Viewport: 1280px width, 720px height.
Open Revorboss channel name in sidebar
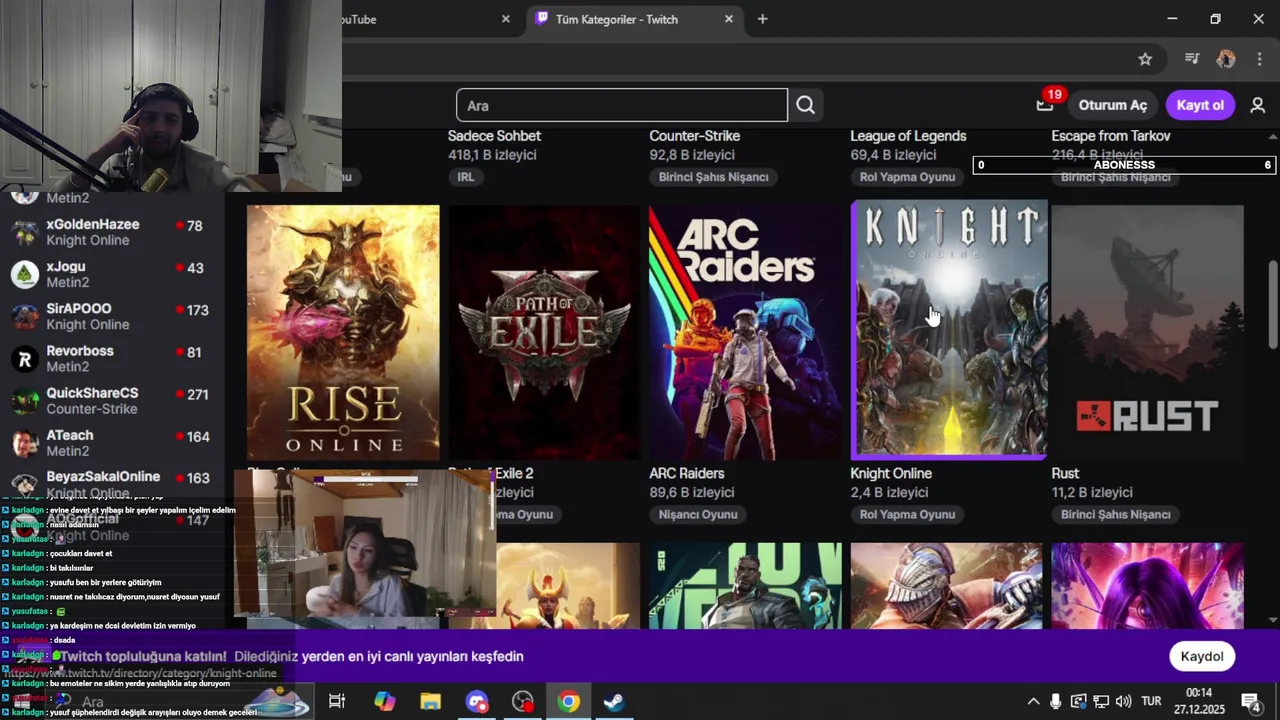click(x=80, y=351)
